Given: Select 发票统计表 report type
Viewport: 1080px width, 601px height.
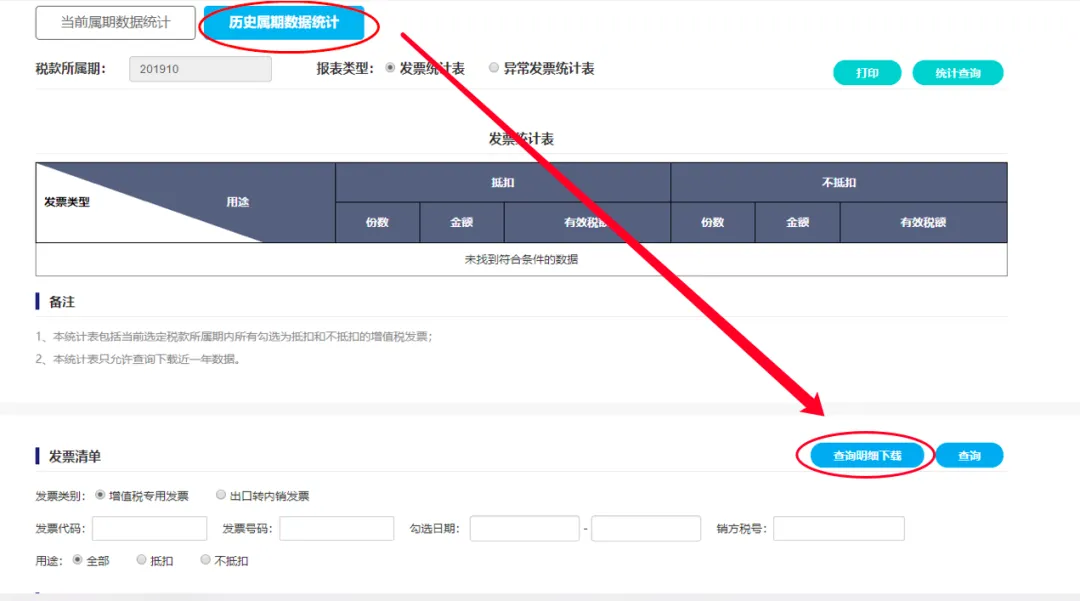Looking at the screenshot, I should 390,67.
